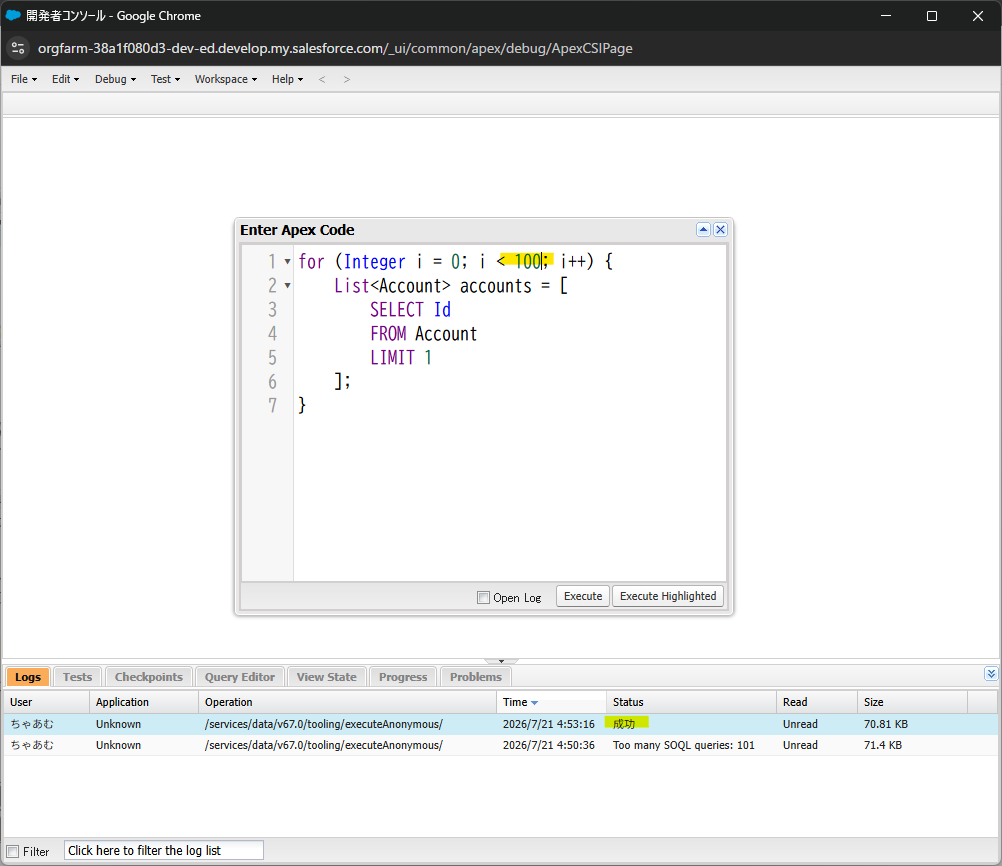Open the Test menu

pyautogui.click(x=165, y=79)
